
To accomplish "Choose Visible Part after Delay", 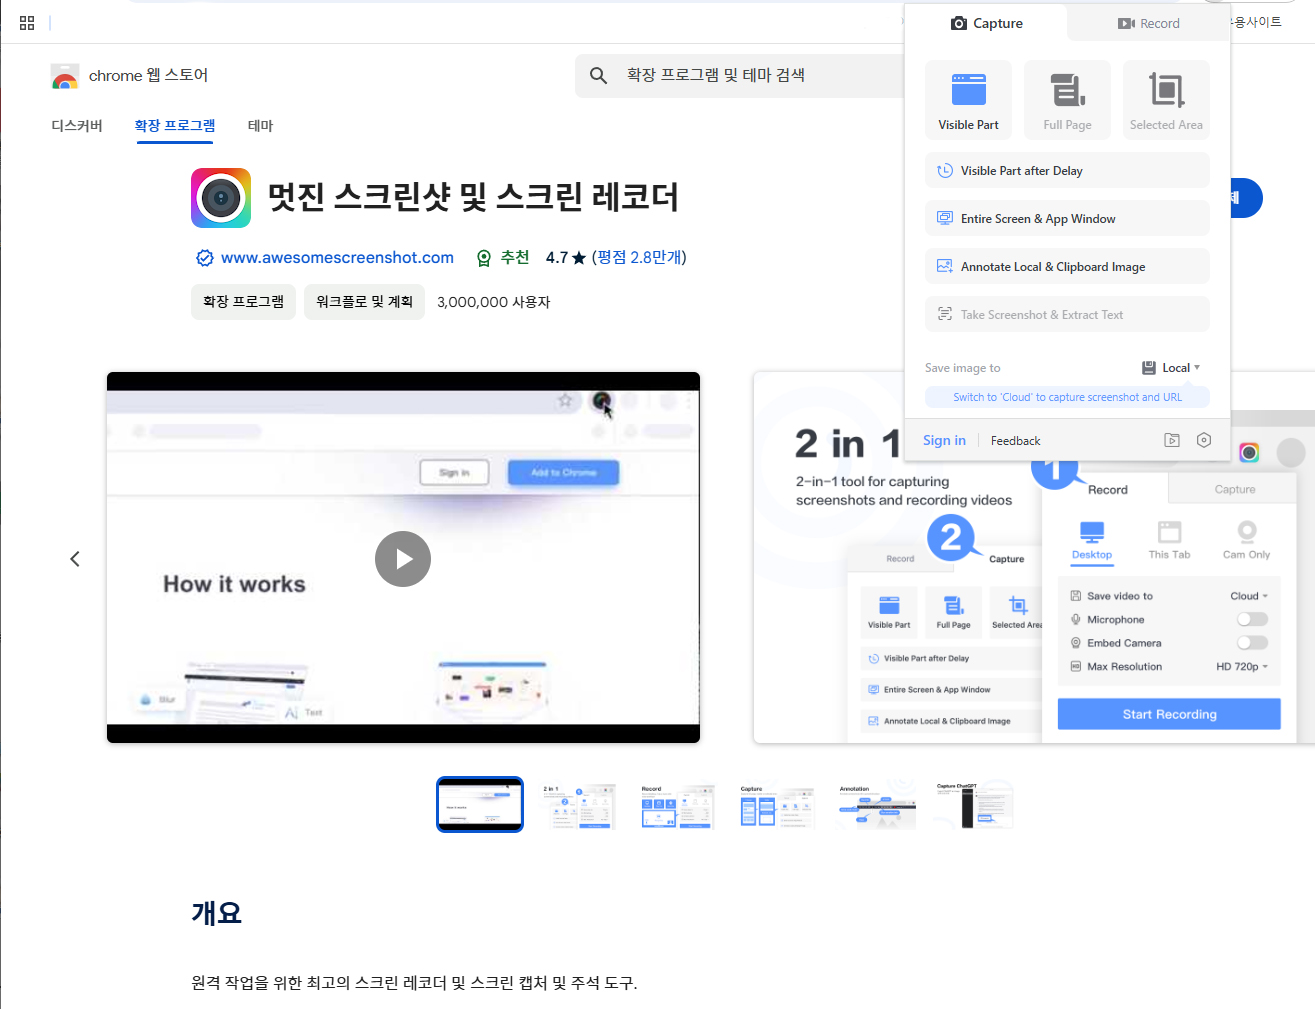I will pos(1067,170).
